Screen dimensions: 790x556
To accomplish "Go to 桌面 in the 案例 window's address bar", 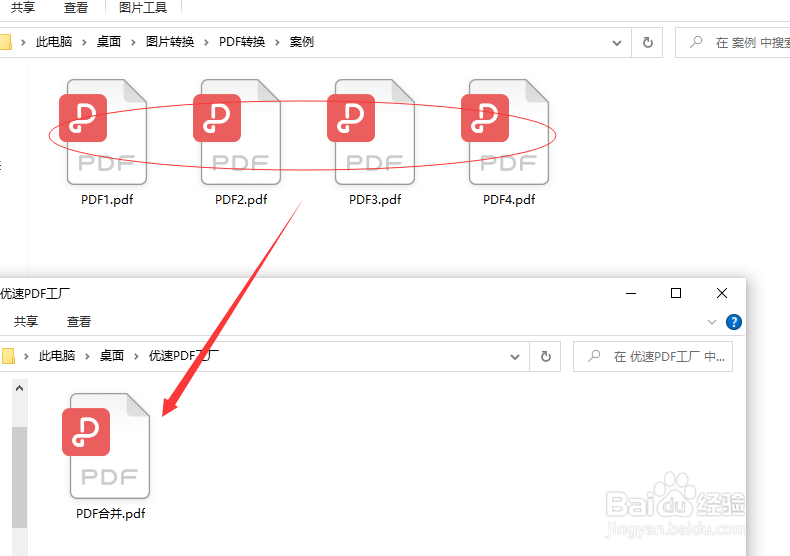I will [109, 42].
